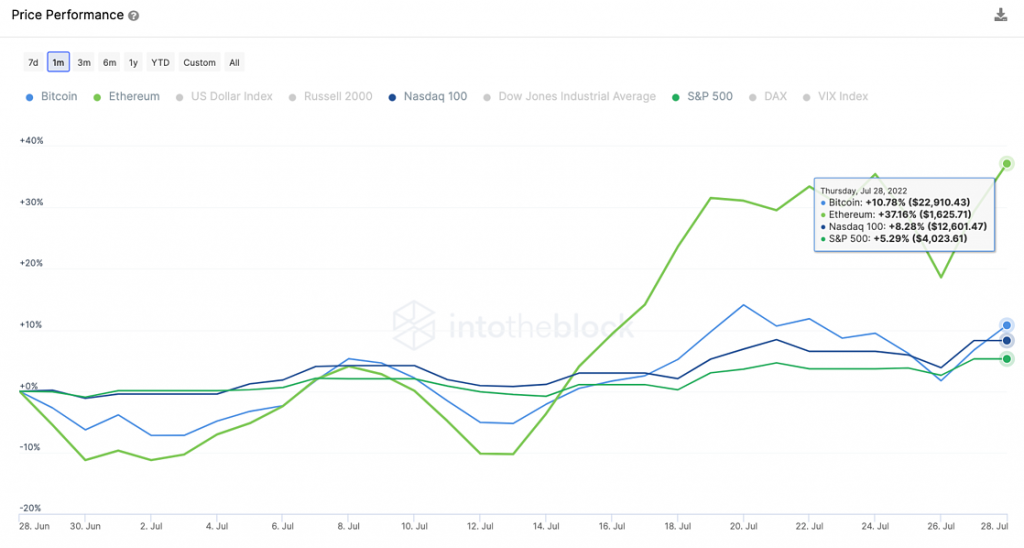Select the YTD time range
1024x548 pixels.
coord(160,63)
